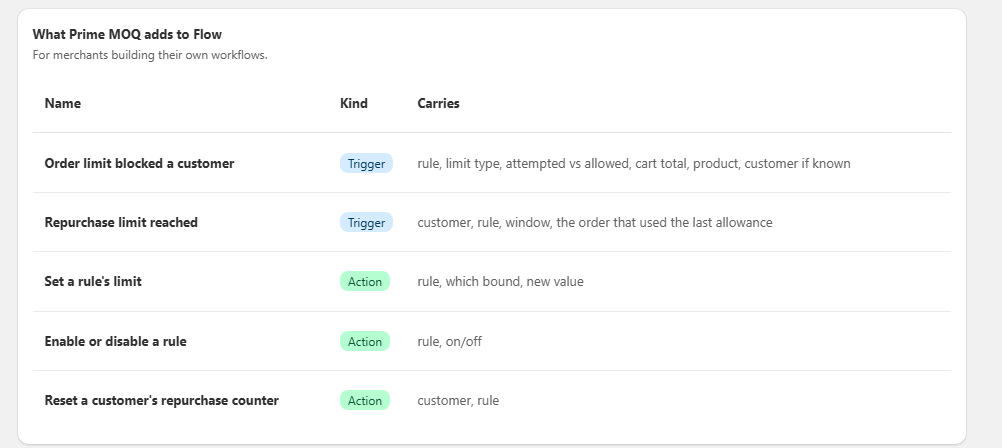Click the heading 'What Prime MOQ adds to Flow'
The height and width of the screenshot is (448, 1002).
point(127,35)
